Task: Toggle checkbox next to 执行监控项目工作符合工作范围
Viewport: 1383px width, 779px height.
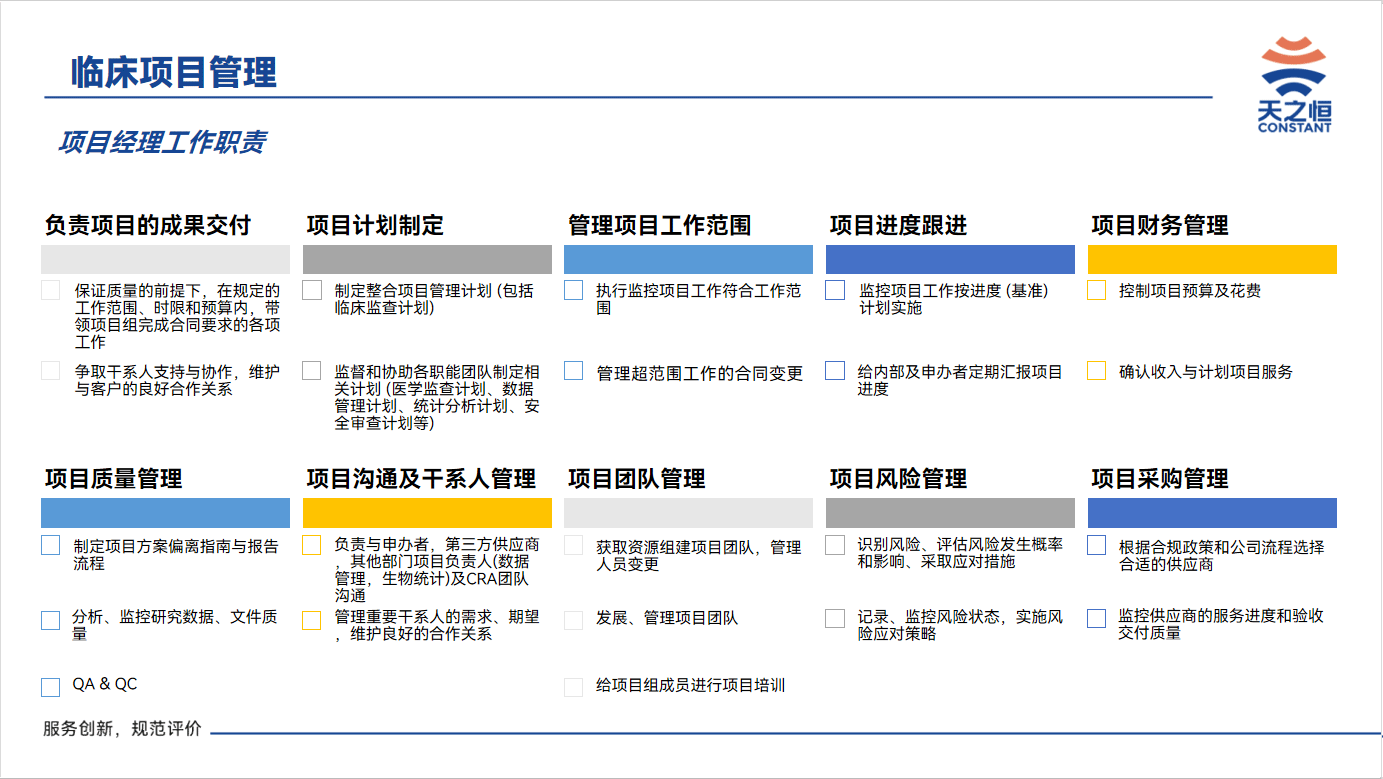Action: 573,290
